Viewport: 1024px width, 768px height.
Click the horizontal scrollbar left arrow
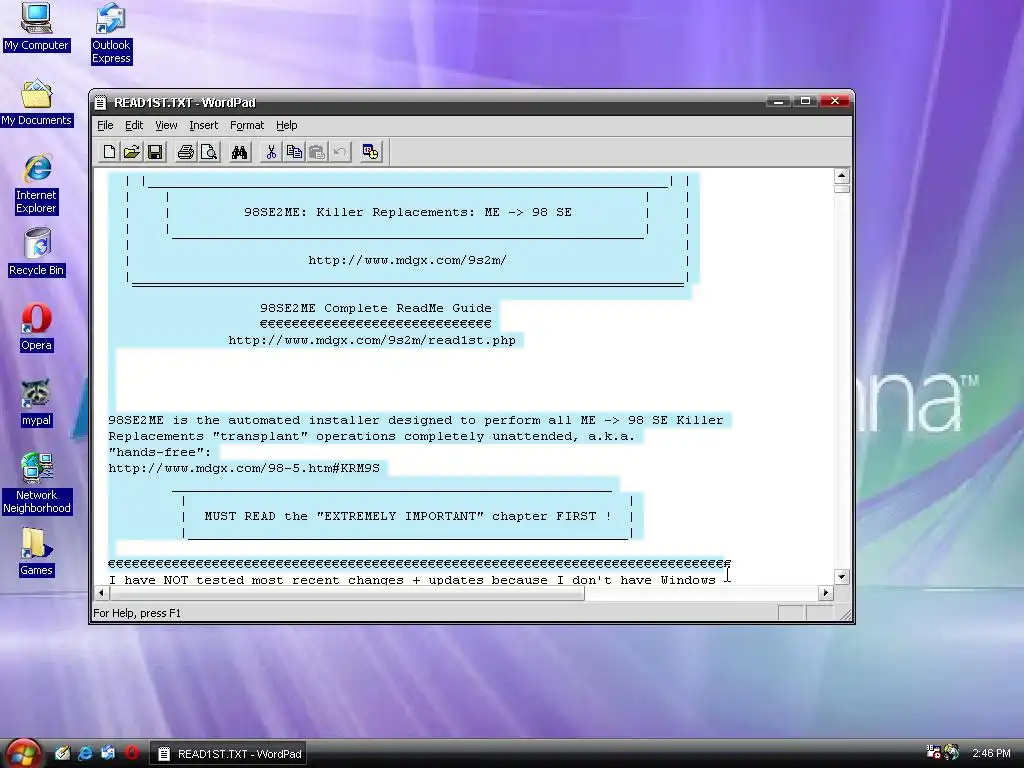tap(101, 593)
